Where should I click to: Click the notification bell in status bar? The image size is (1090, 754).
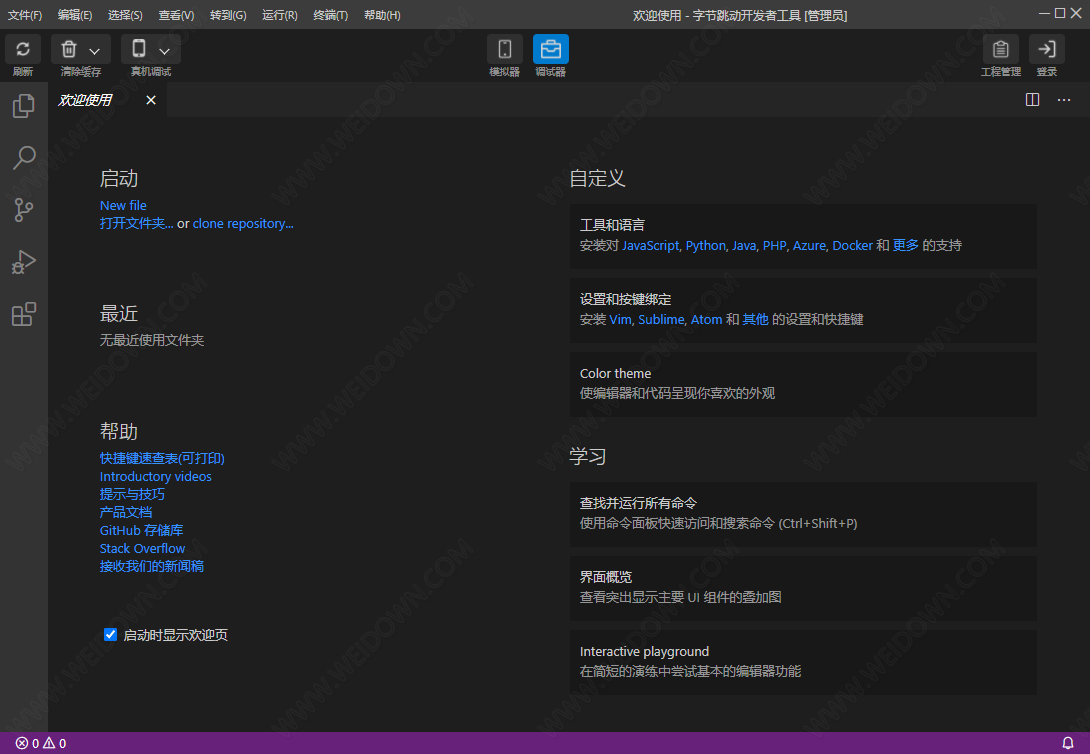click(1068, 743)
